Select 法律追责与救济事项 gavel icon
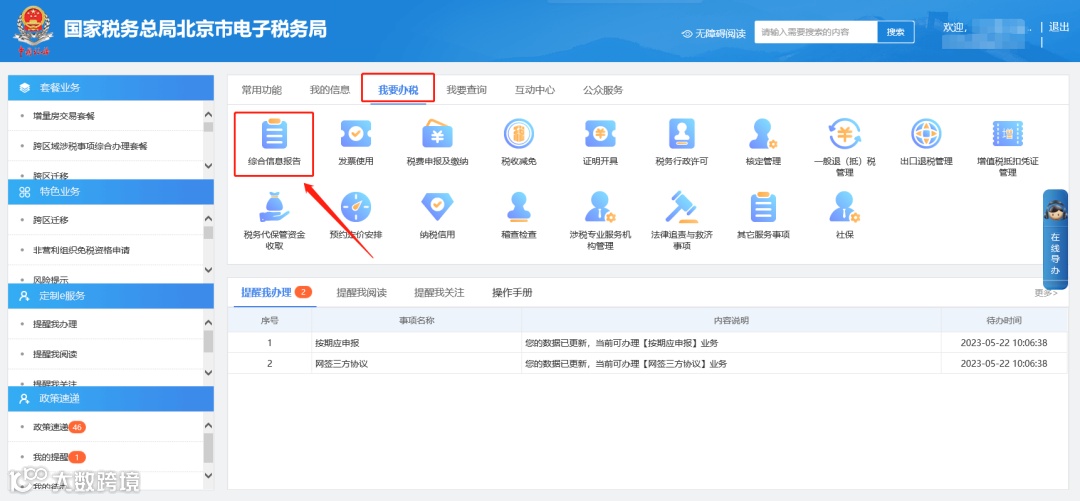The image size is (1080, 501). [x=682, y=207]
